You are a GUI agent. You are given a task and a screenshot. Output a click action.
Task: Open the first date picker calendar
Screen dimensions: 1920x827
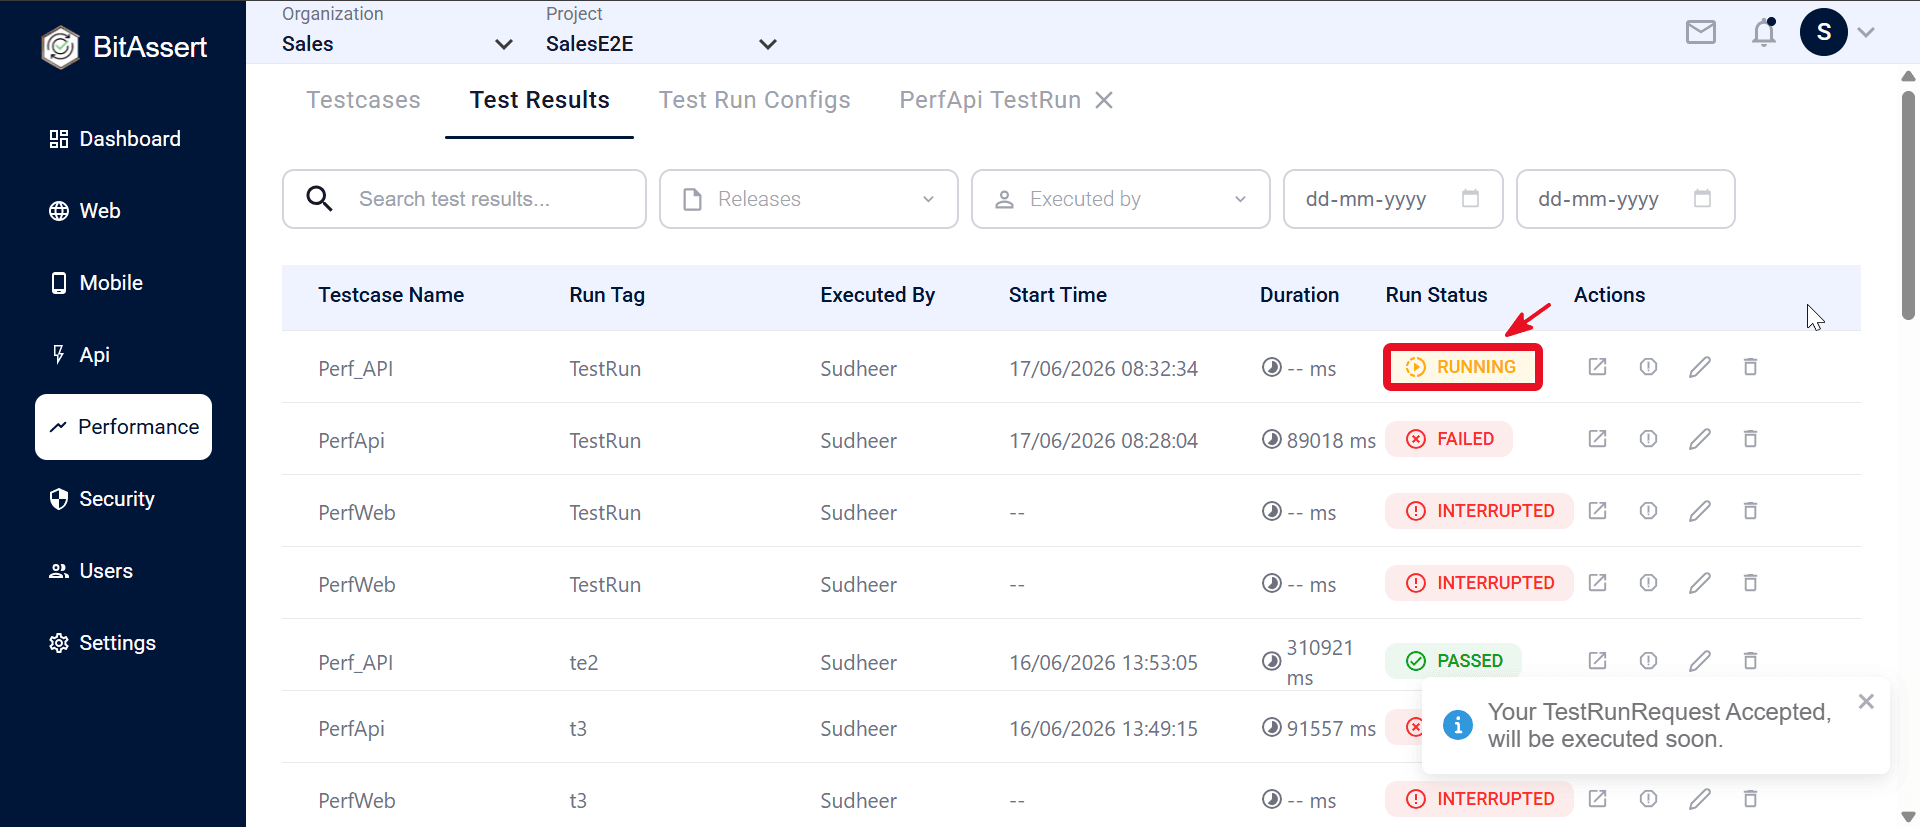[1470, 198]
